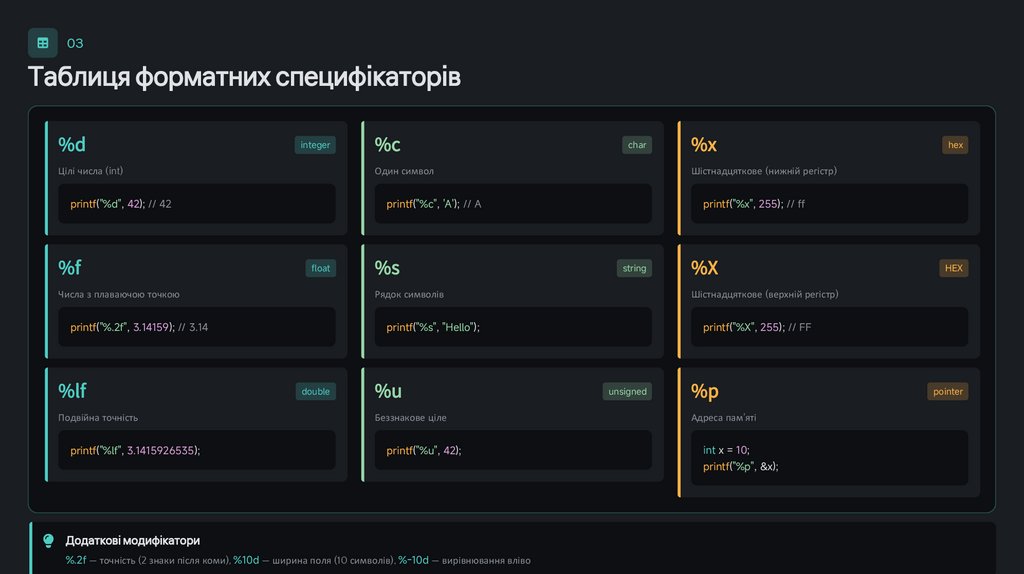The width and height of the screenshot is (1024, 574).
Task: Click the lightbulb icon beside Додаткові модифікатори
Action: 48,541
